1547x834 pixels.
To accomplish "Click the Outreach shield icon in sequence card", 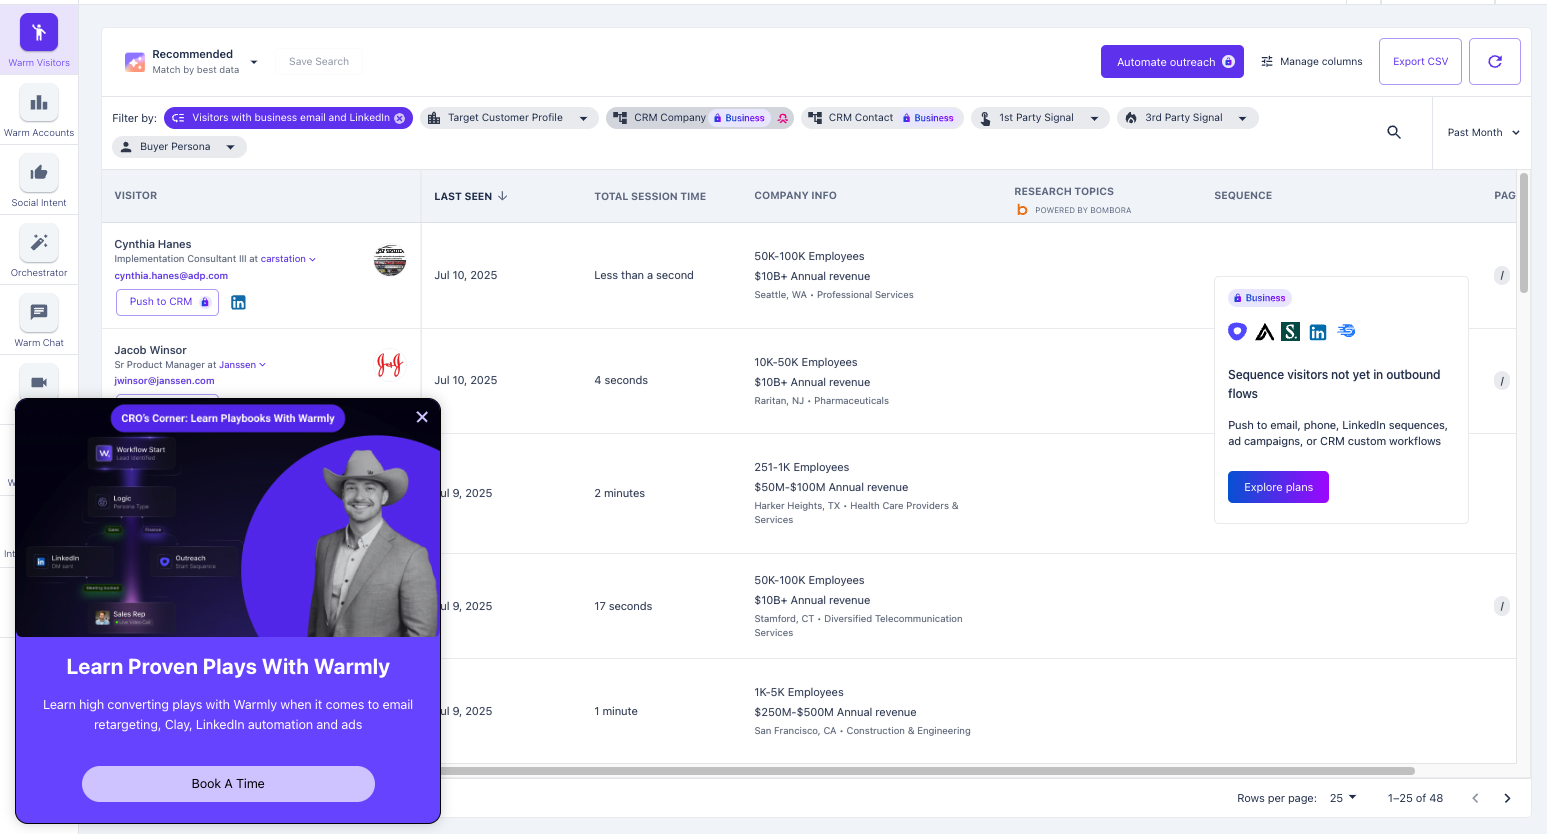I will [1237, 331].
